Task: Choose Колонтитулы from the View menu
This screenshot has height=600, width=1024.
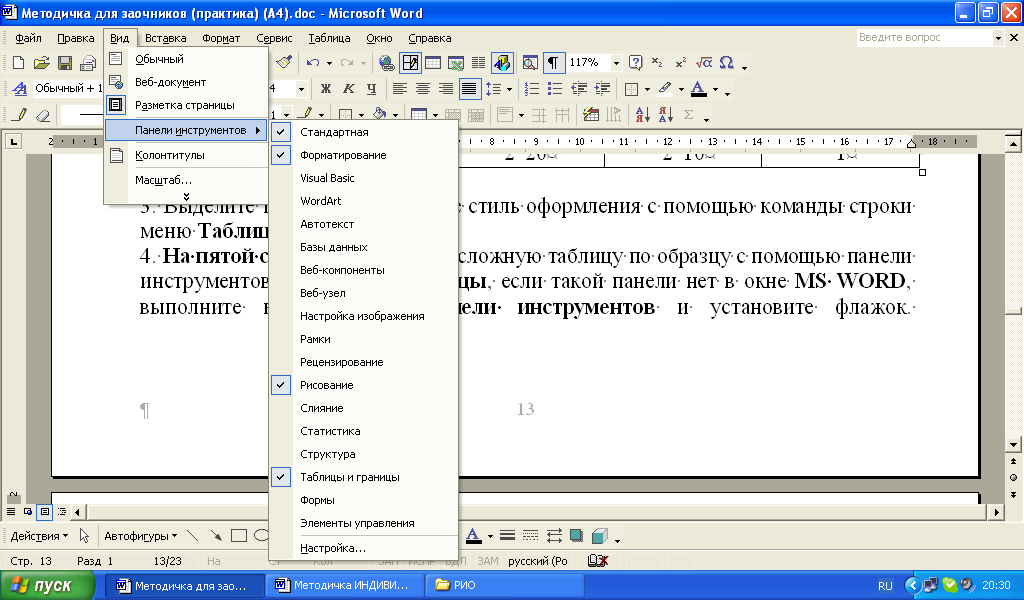Action: [169, 155]
